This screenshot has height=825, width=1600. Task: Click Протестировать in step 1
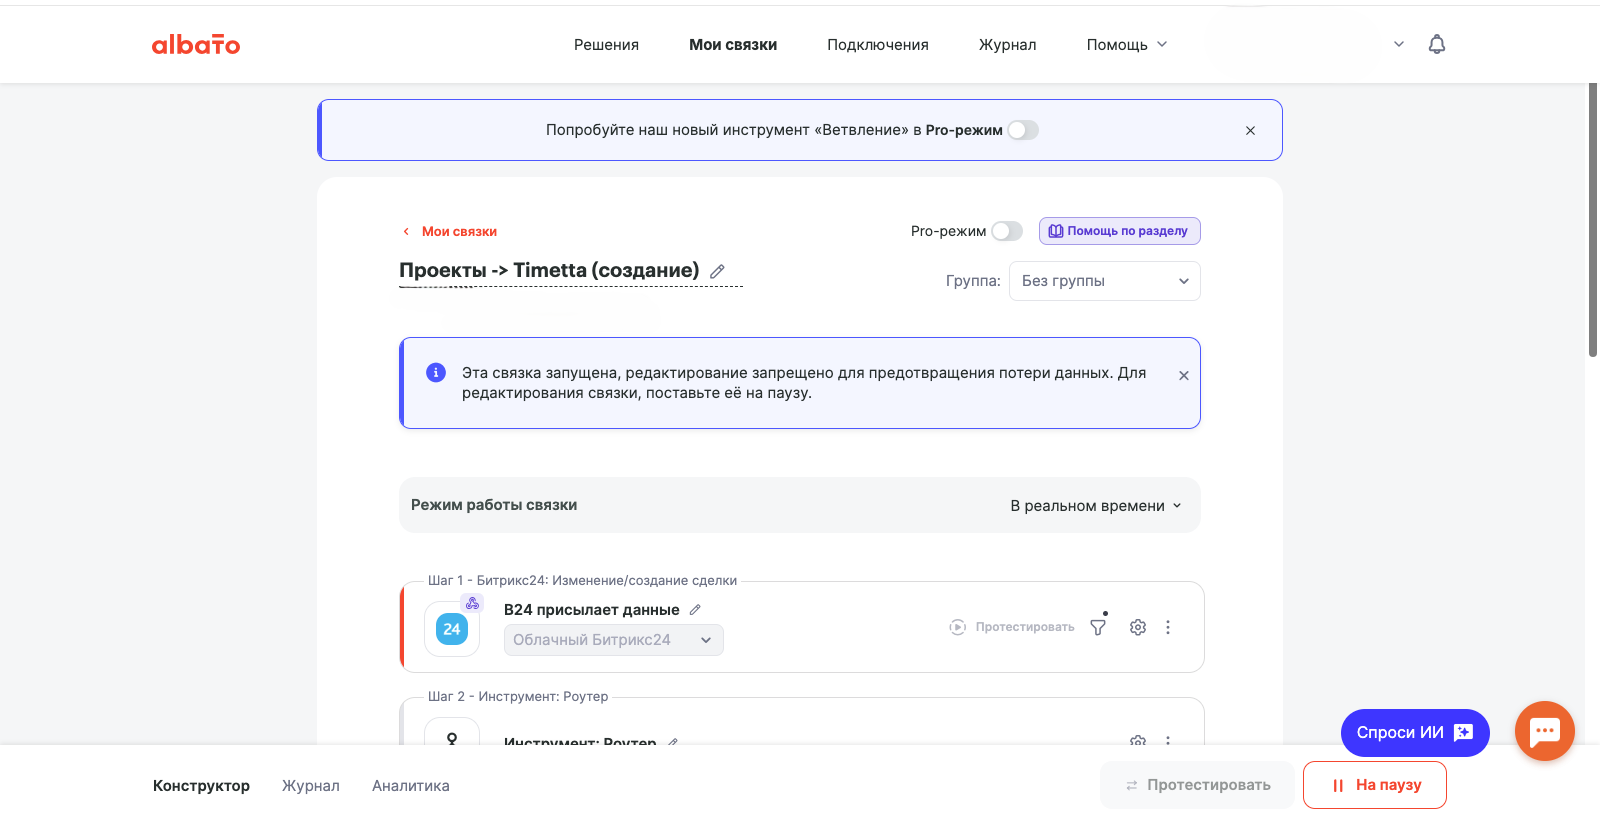(1012, 627)
